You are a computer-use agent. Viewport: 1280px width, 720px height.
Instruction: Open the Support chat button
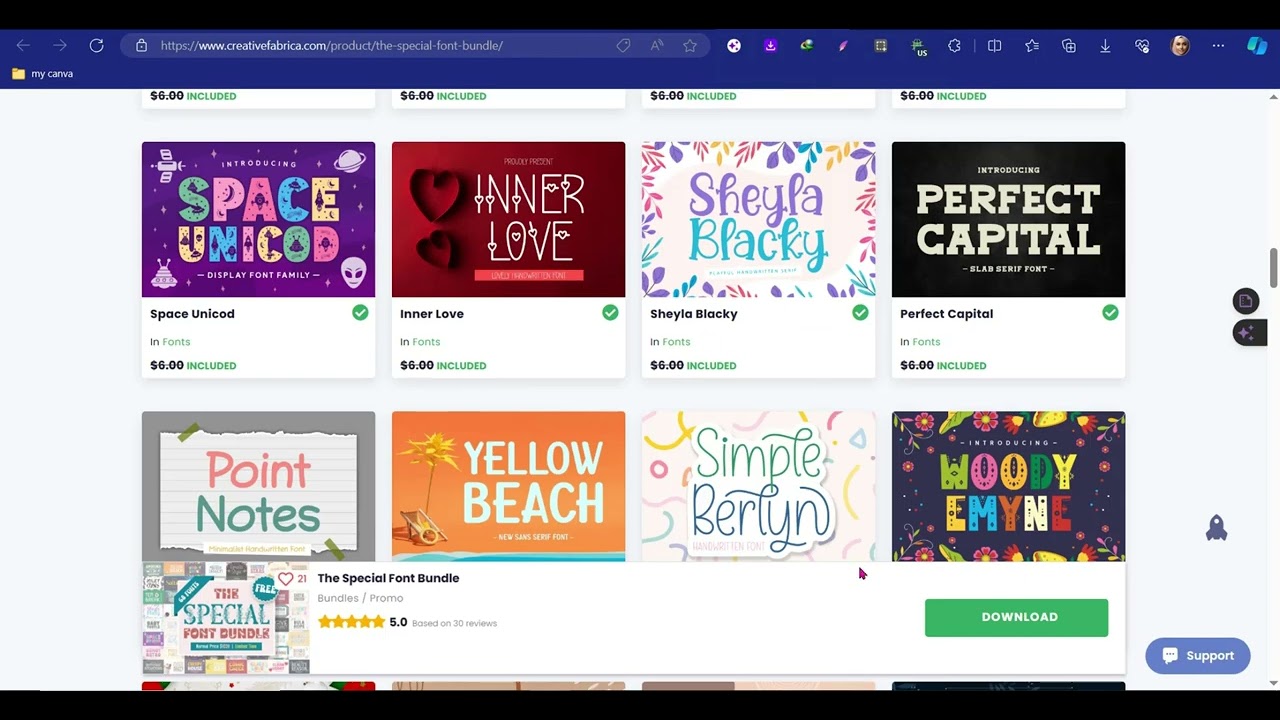point(1198,656)
